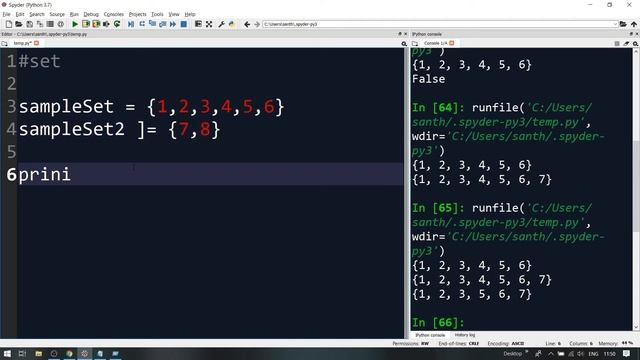This screenshot has width=640, height=360.
Task: Start debugging the file
Action: click(x=131, y=24)
